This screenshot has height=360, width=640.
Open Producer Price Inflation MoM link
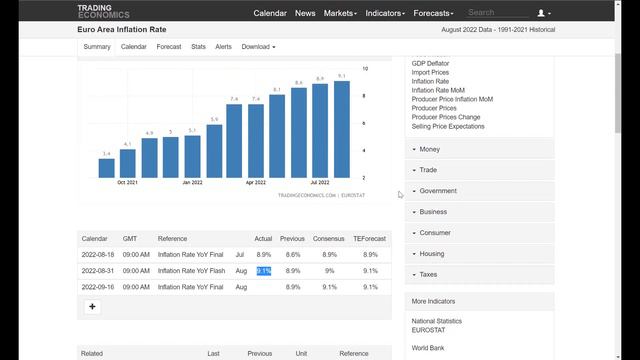click(x=452, y=99)
